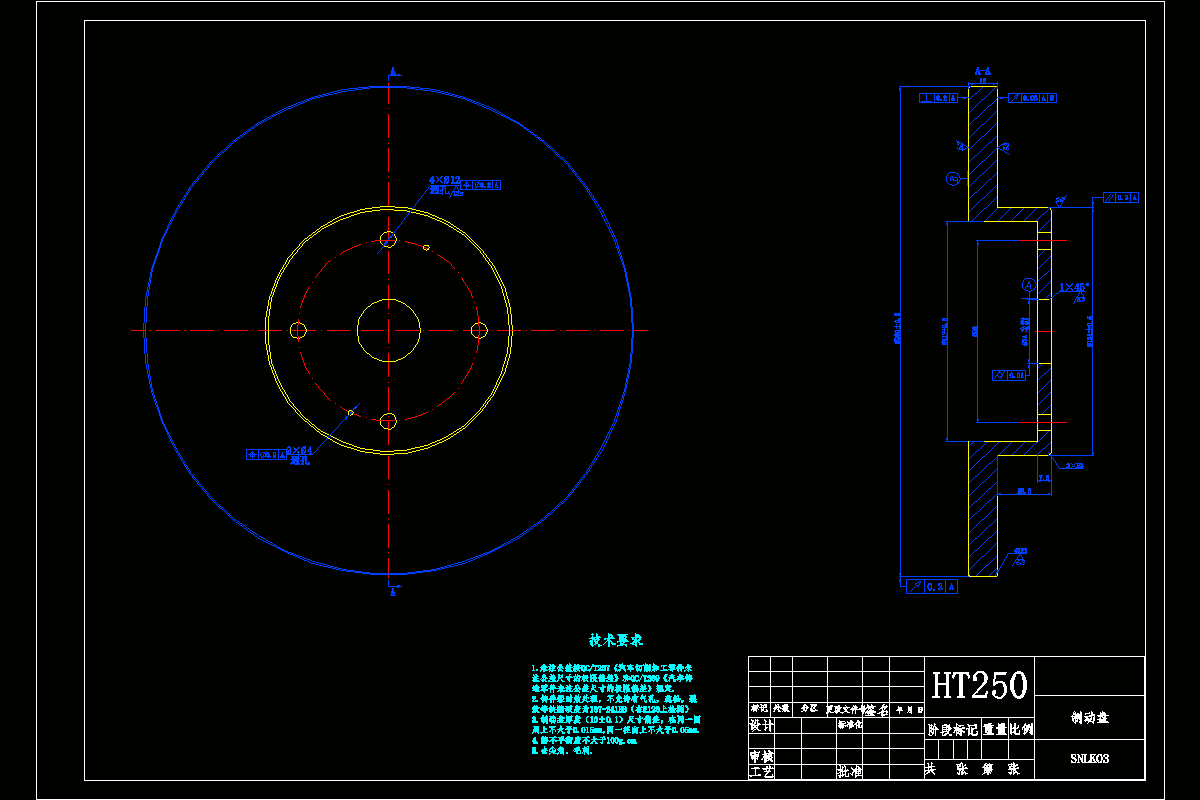Click the 标记 column header
The height and width of the screenshot is (800, 1200).
759,708
